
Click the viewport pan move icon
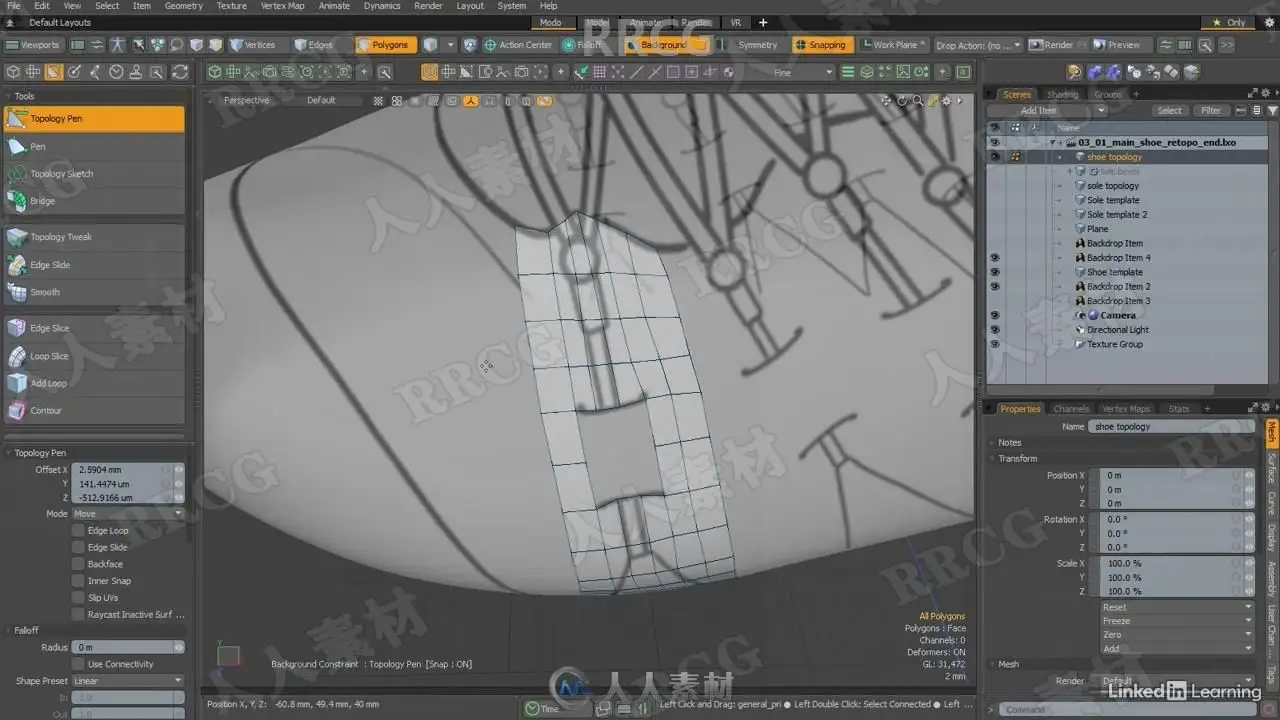[x=888, y=101]
